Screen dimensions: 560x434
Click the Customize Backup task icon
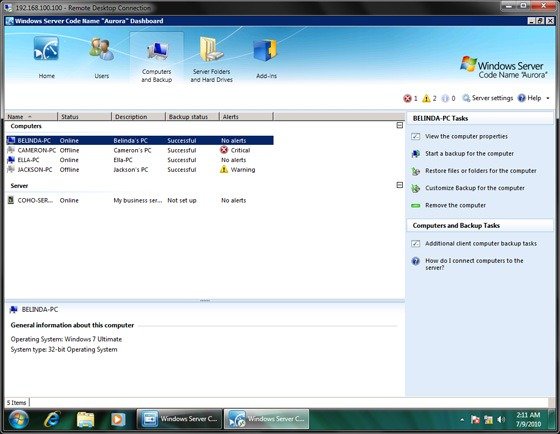[416, 188]
